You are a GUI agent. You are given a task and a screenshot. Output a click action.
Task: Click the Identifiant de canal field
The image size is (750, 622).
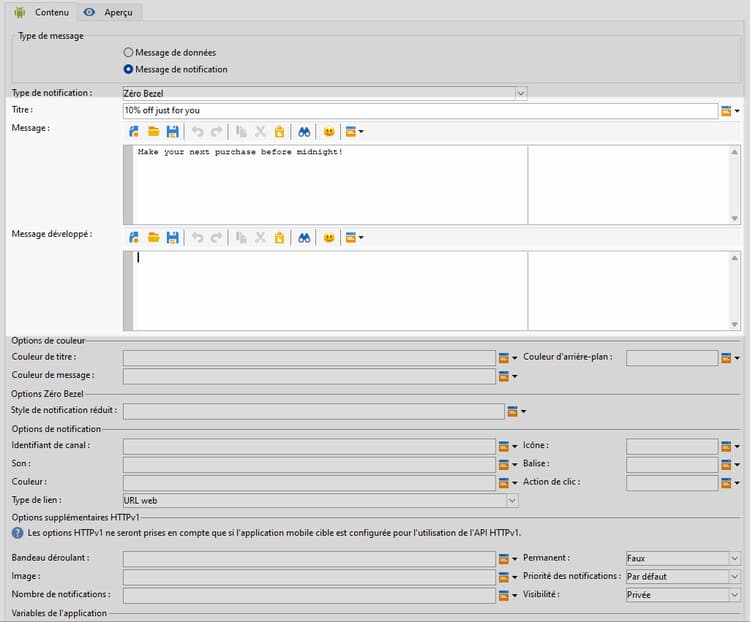coord(309,446)
